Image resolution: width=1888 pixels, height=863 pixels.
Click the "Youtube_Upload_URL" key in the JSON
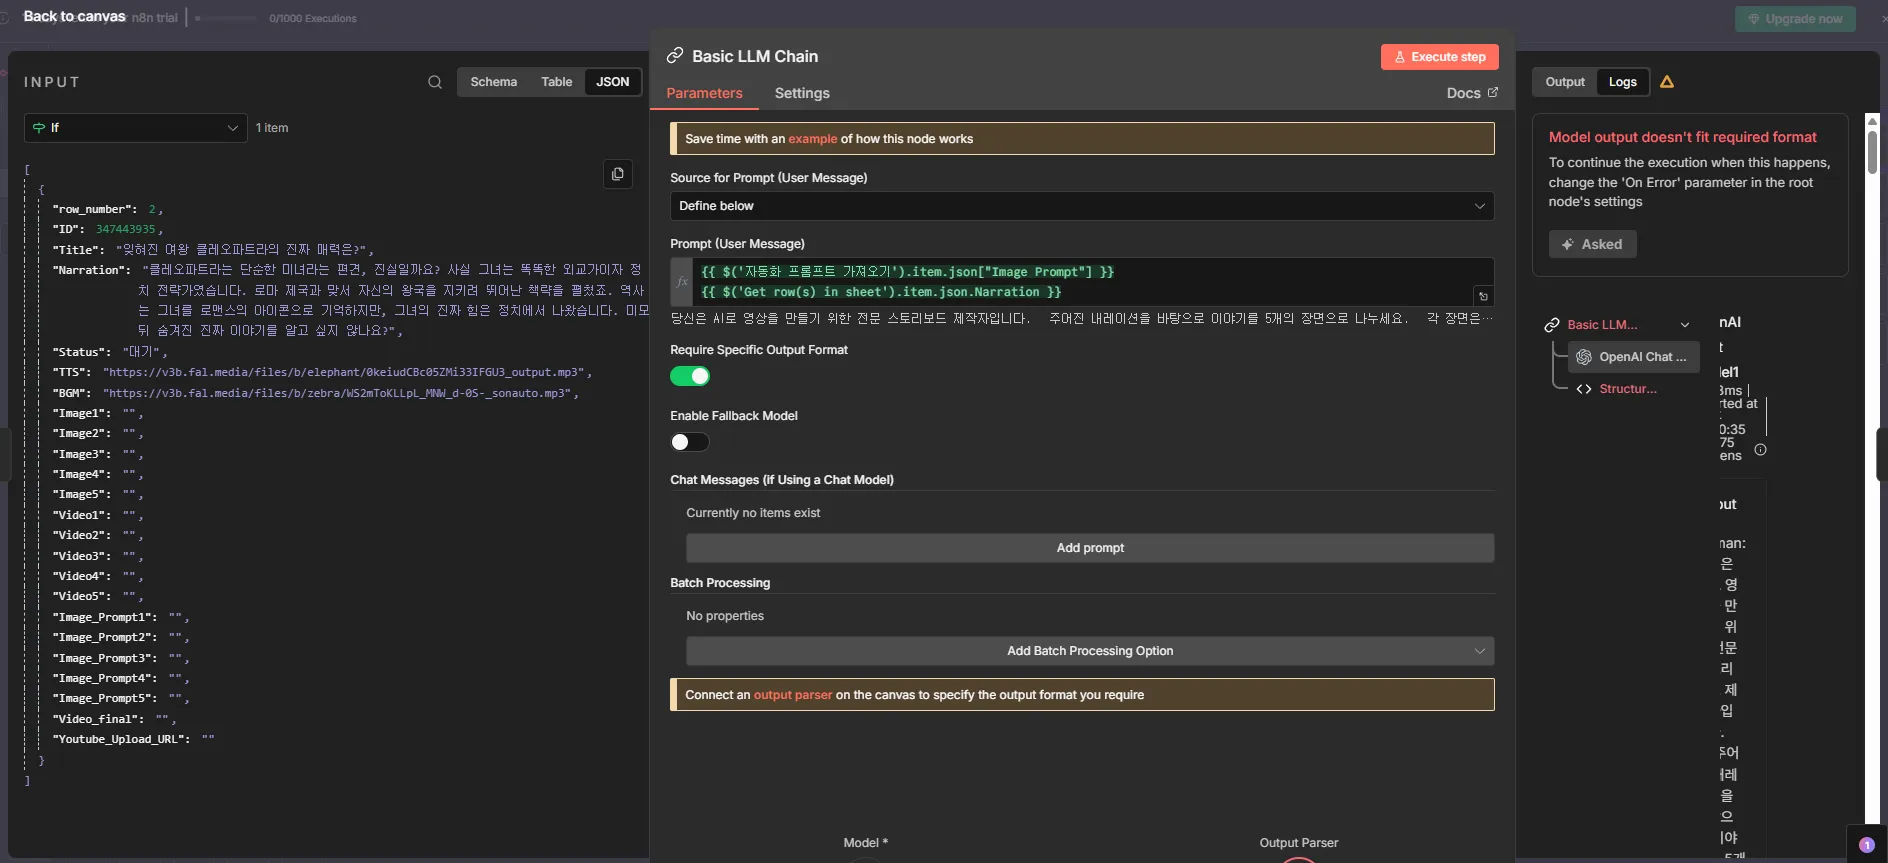click(120, 739)
